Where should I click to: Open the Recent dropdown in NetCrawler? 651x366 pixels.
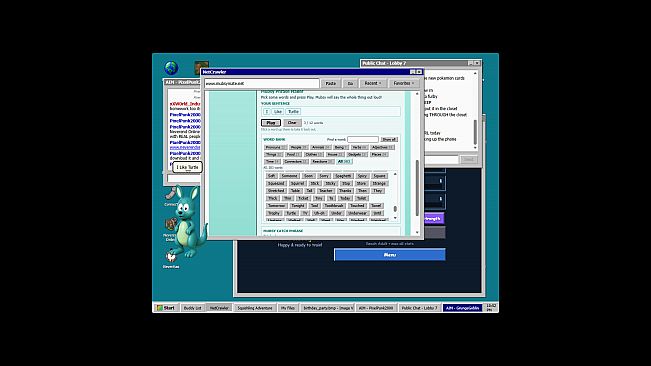[372, 83]
